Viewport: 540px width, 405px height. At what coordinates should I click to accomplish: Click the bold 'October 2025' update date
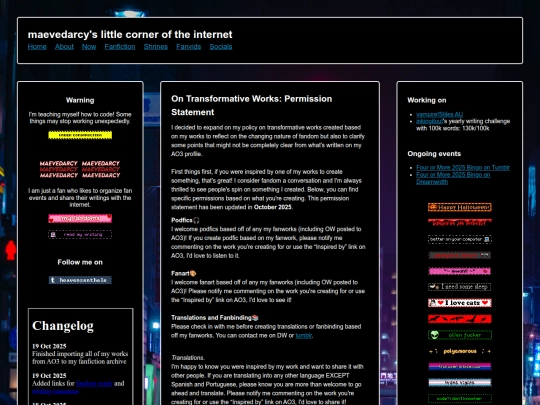(272, 207)
